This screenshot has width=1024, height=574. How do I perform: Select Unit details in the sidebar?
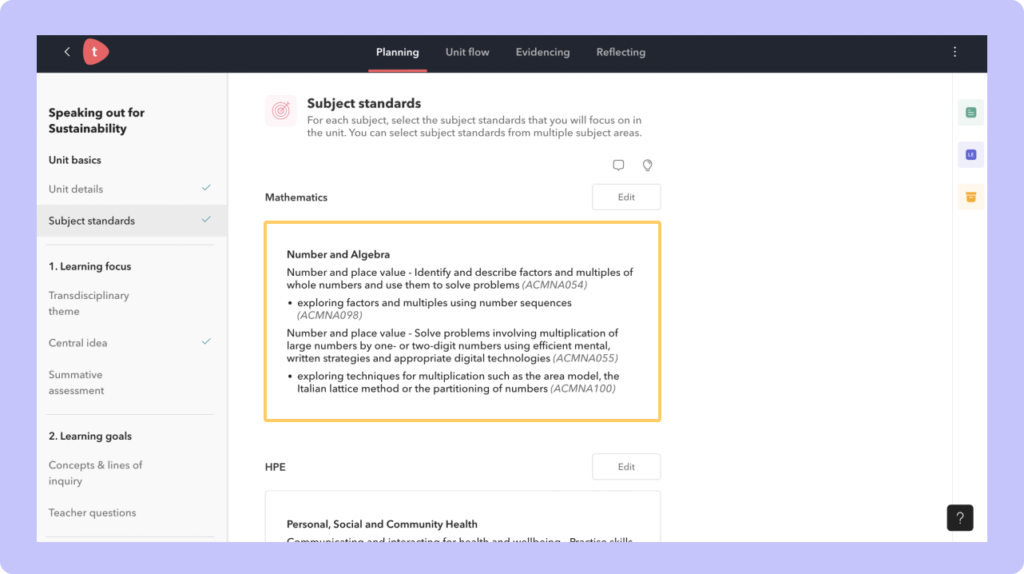pos(76,189)
